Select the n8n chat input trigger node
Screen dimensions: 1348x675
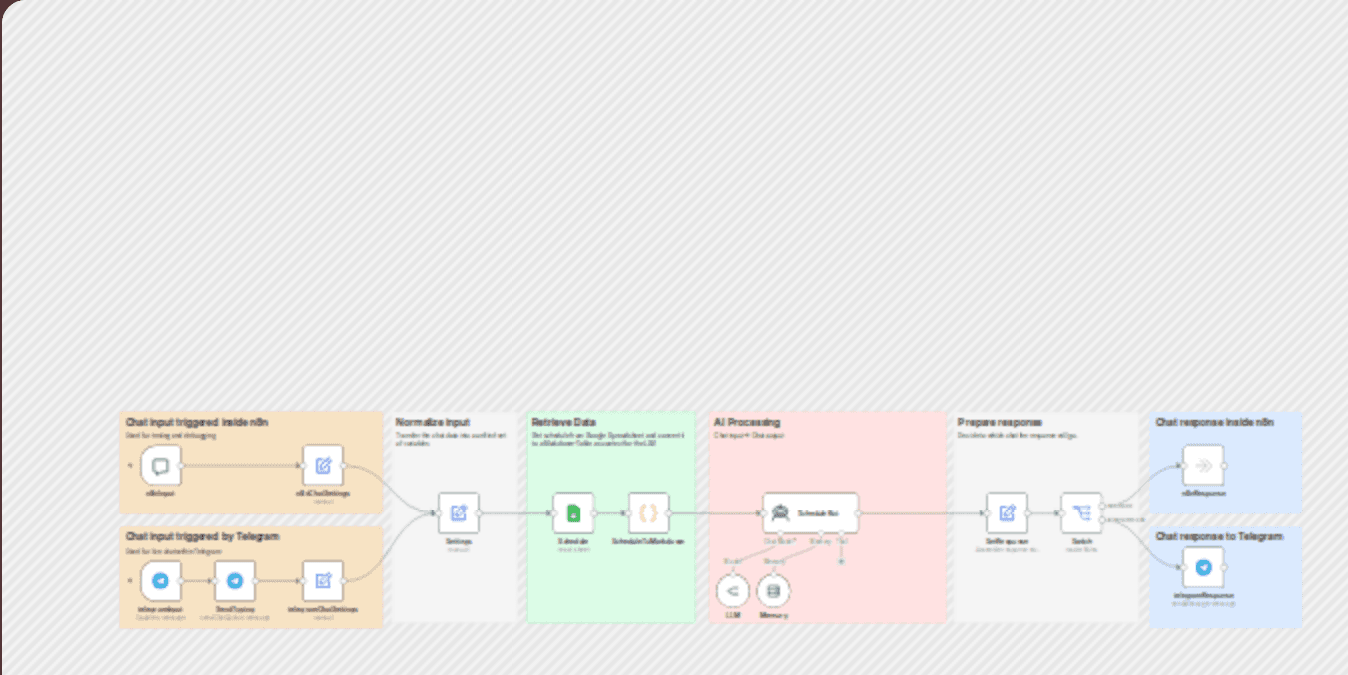tap(160, 465)
